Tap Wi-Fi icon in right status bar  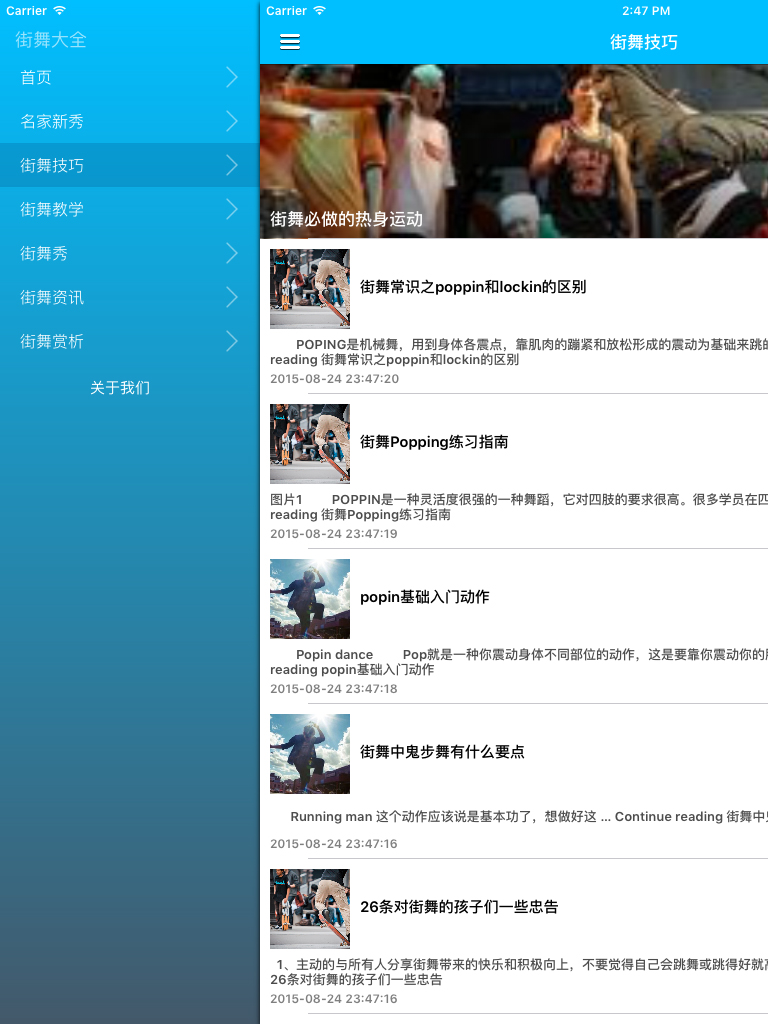pos(319,10)
